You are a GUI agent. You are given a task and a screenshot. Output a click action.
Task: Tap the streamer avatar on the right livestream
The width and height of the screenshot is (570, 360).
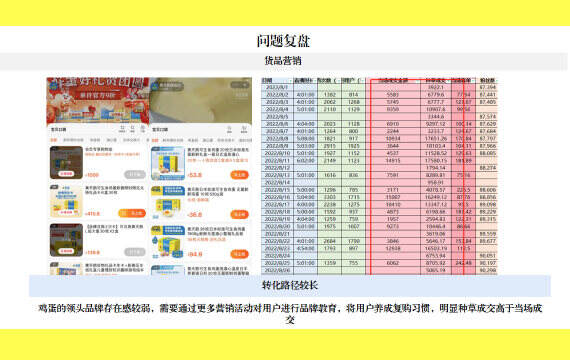coord(155,86)
